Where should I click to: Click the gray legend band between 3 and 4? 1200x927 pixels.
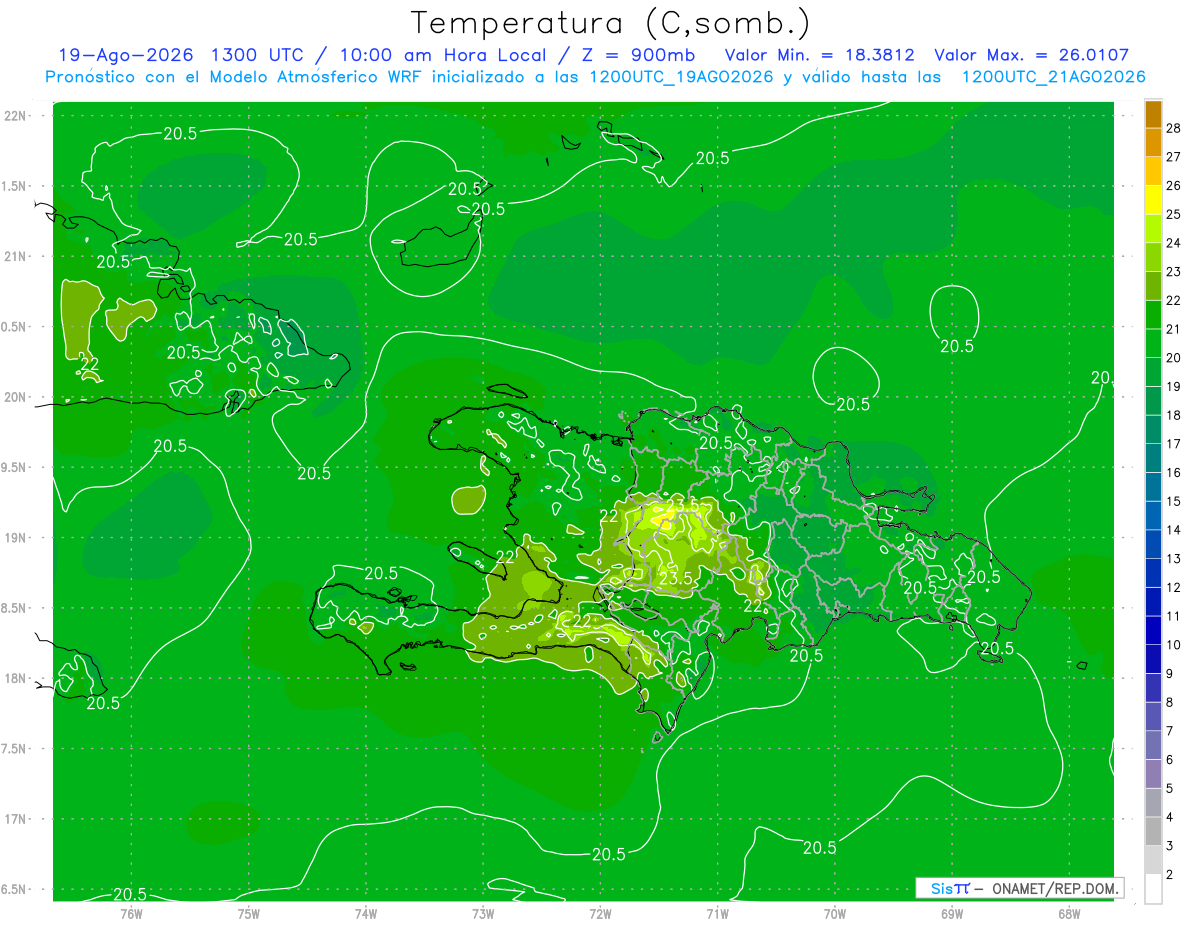point(1153,832)
